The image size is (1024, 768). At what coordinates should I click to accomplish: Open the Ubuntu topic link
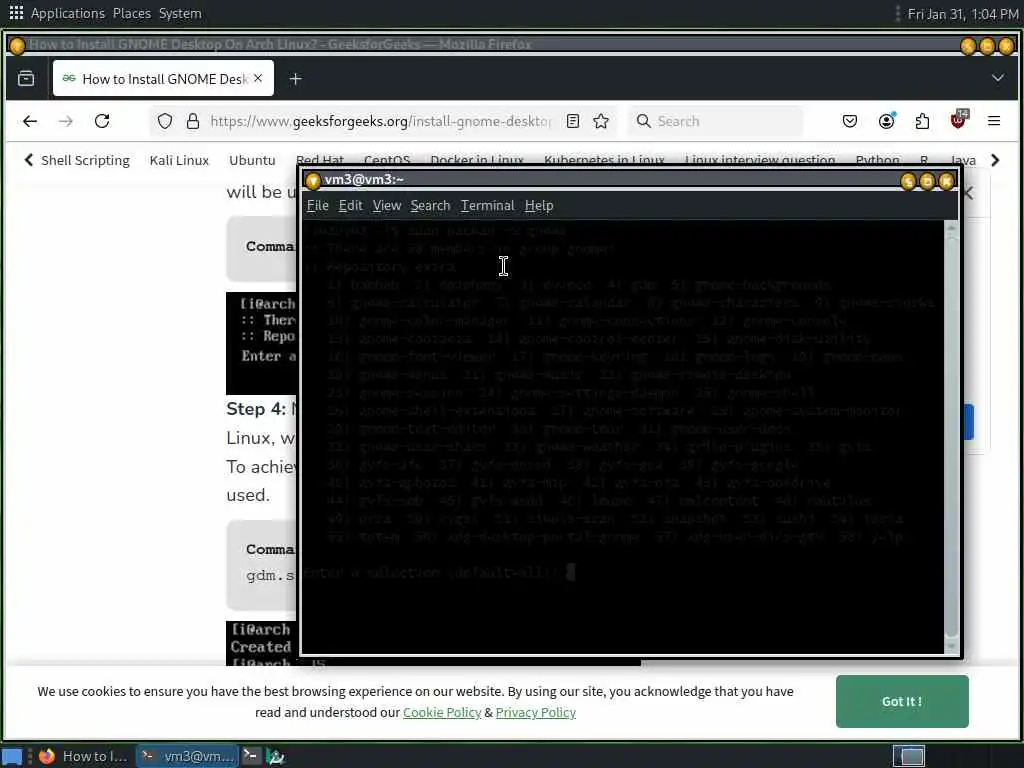252,160
